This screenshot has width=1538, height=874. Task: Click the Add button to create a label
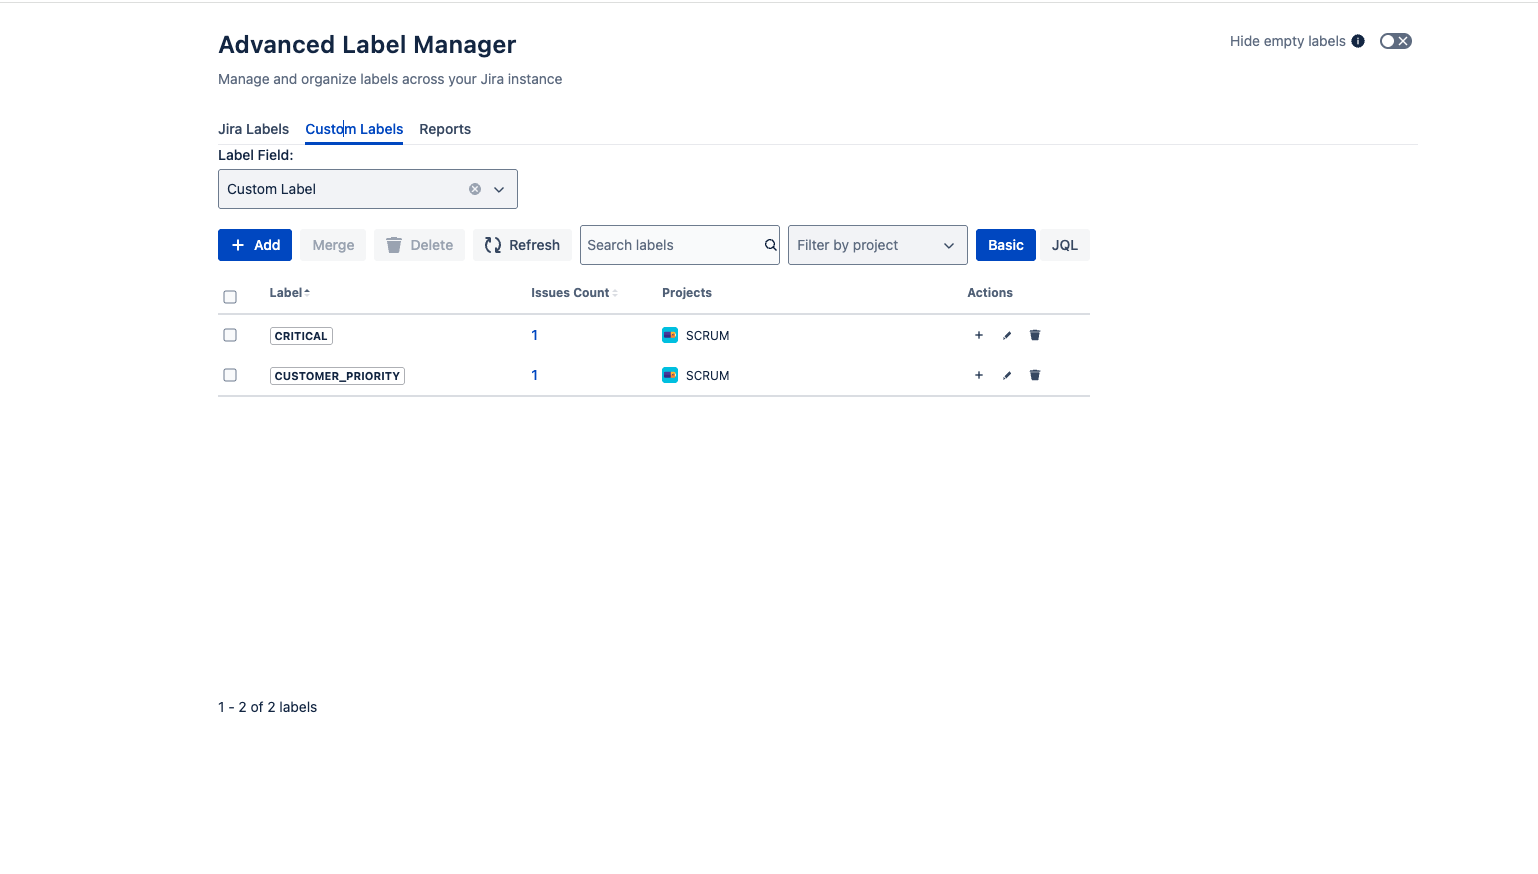254,245
